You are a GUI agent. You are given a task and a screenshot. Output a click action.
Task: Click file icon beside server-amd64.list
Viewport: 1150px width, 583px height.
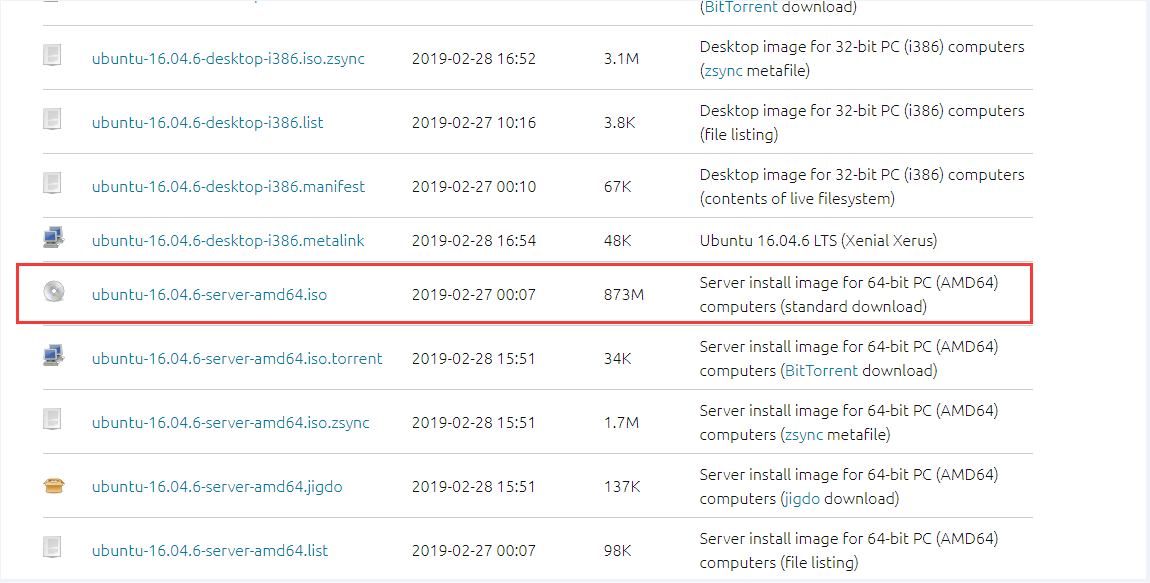53,546
